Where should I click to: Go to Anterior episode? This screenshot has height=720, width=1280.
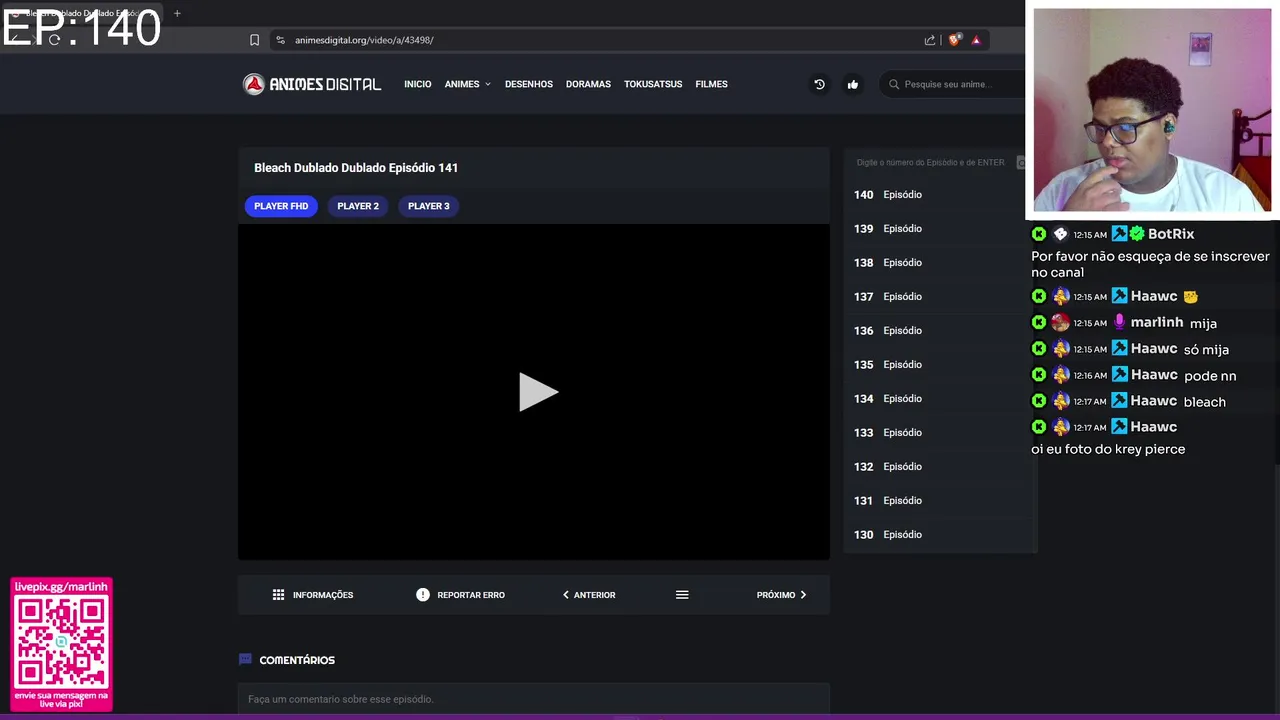(x=589, y=595)
